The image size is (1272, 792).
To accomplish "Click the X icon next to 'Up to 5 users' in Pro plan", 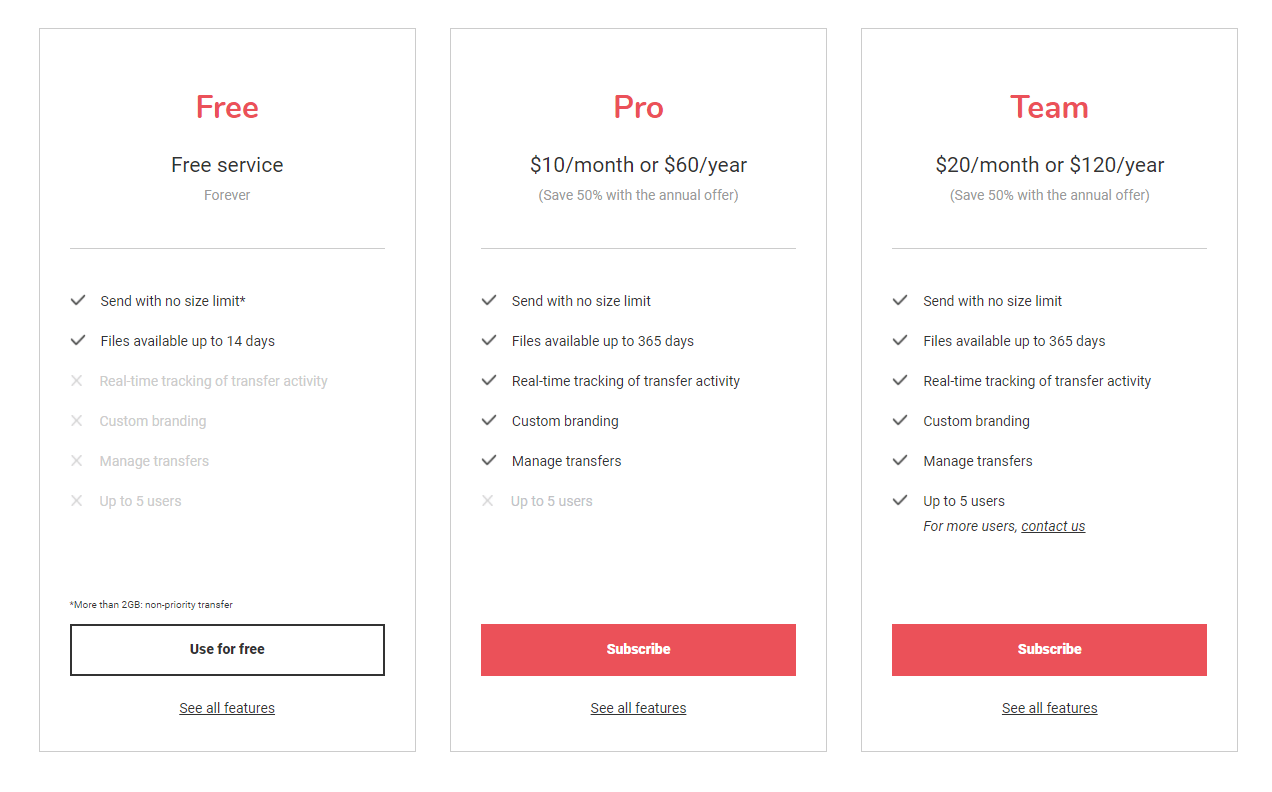I will [488, 500].
